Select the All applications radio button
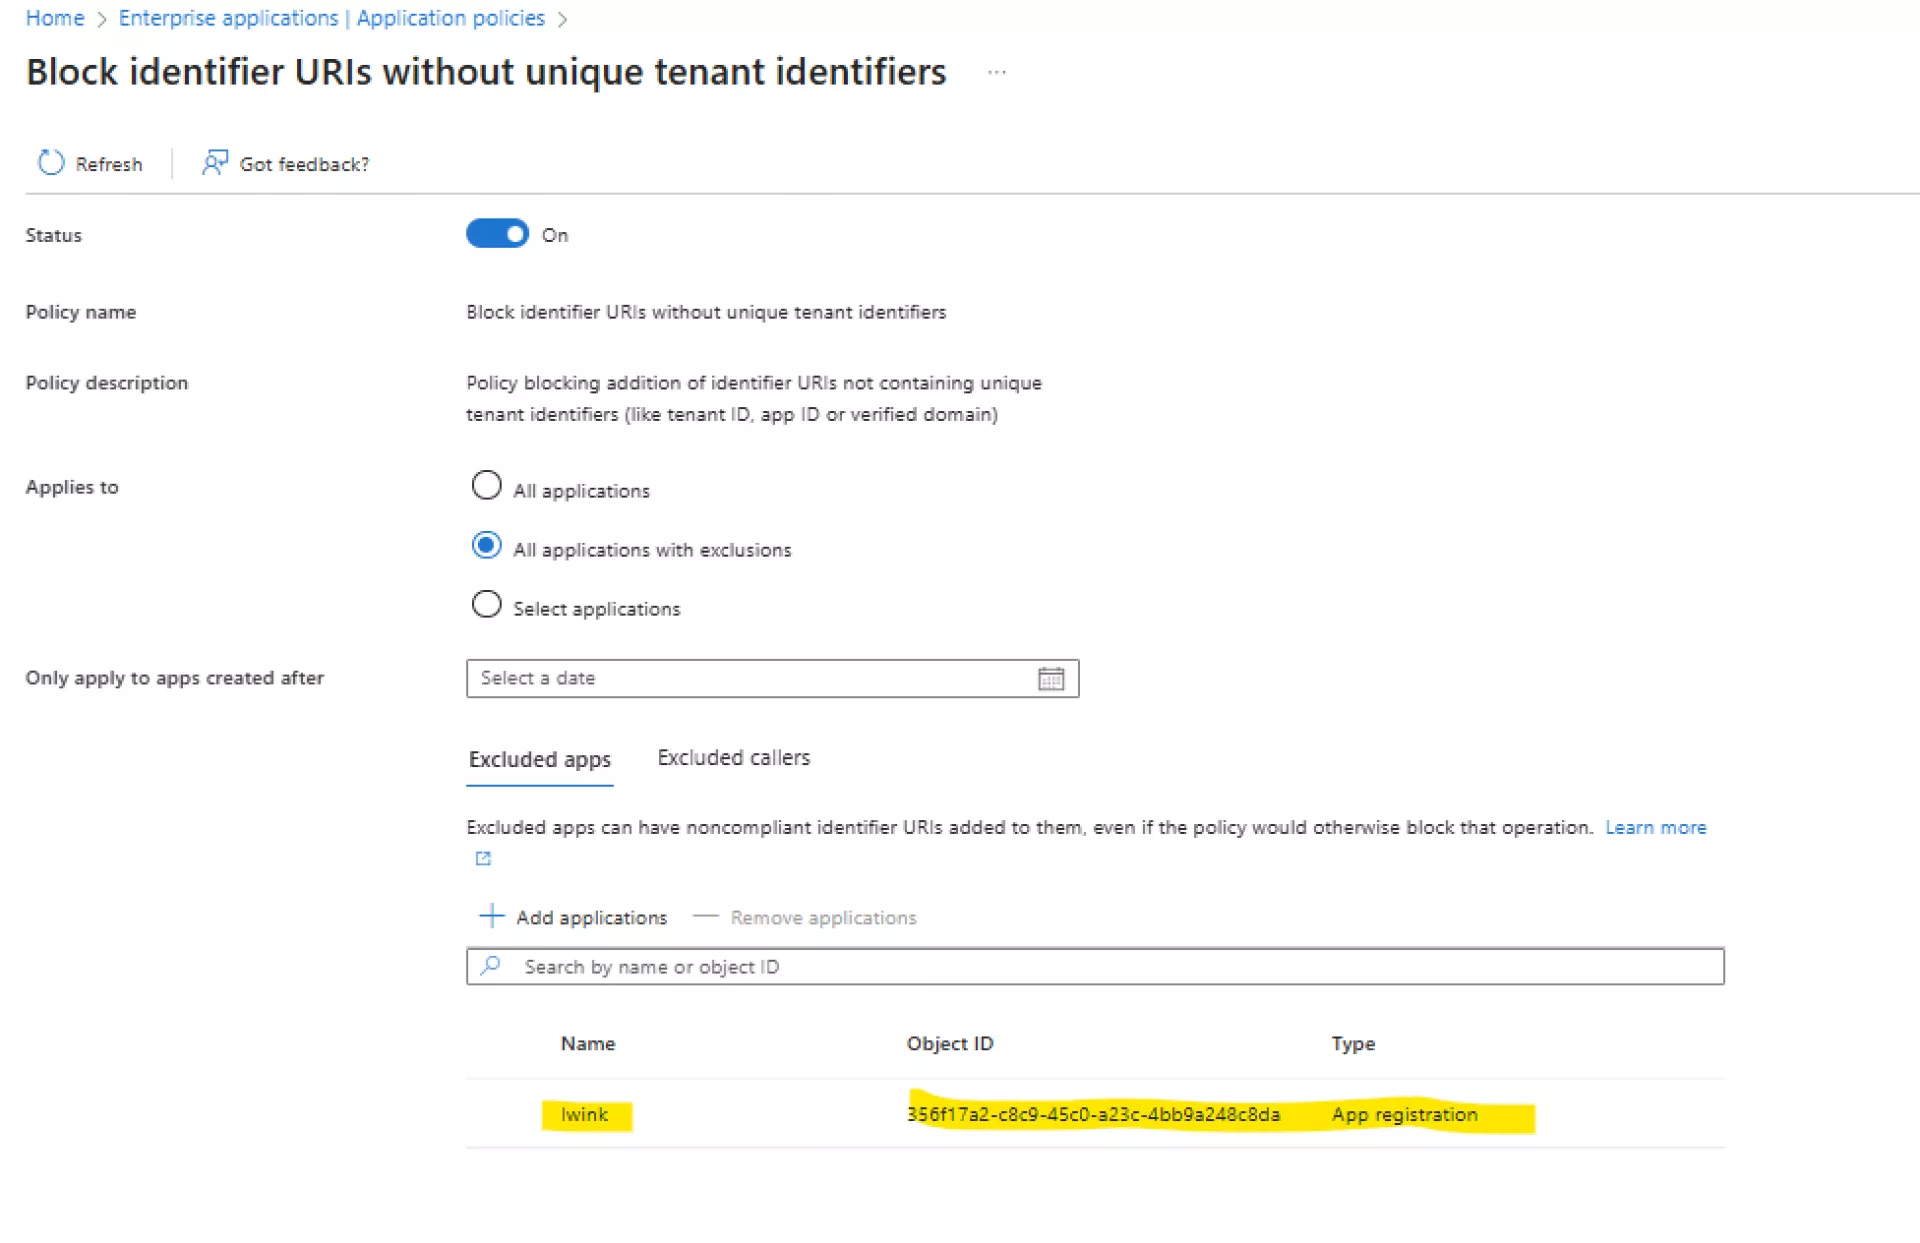This screenshot has width=1920, height=1243. [x=486, y=486]
